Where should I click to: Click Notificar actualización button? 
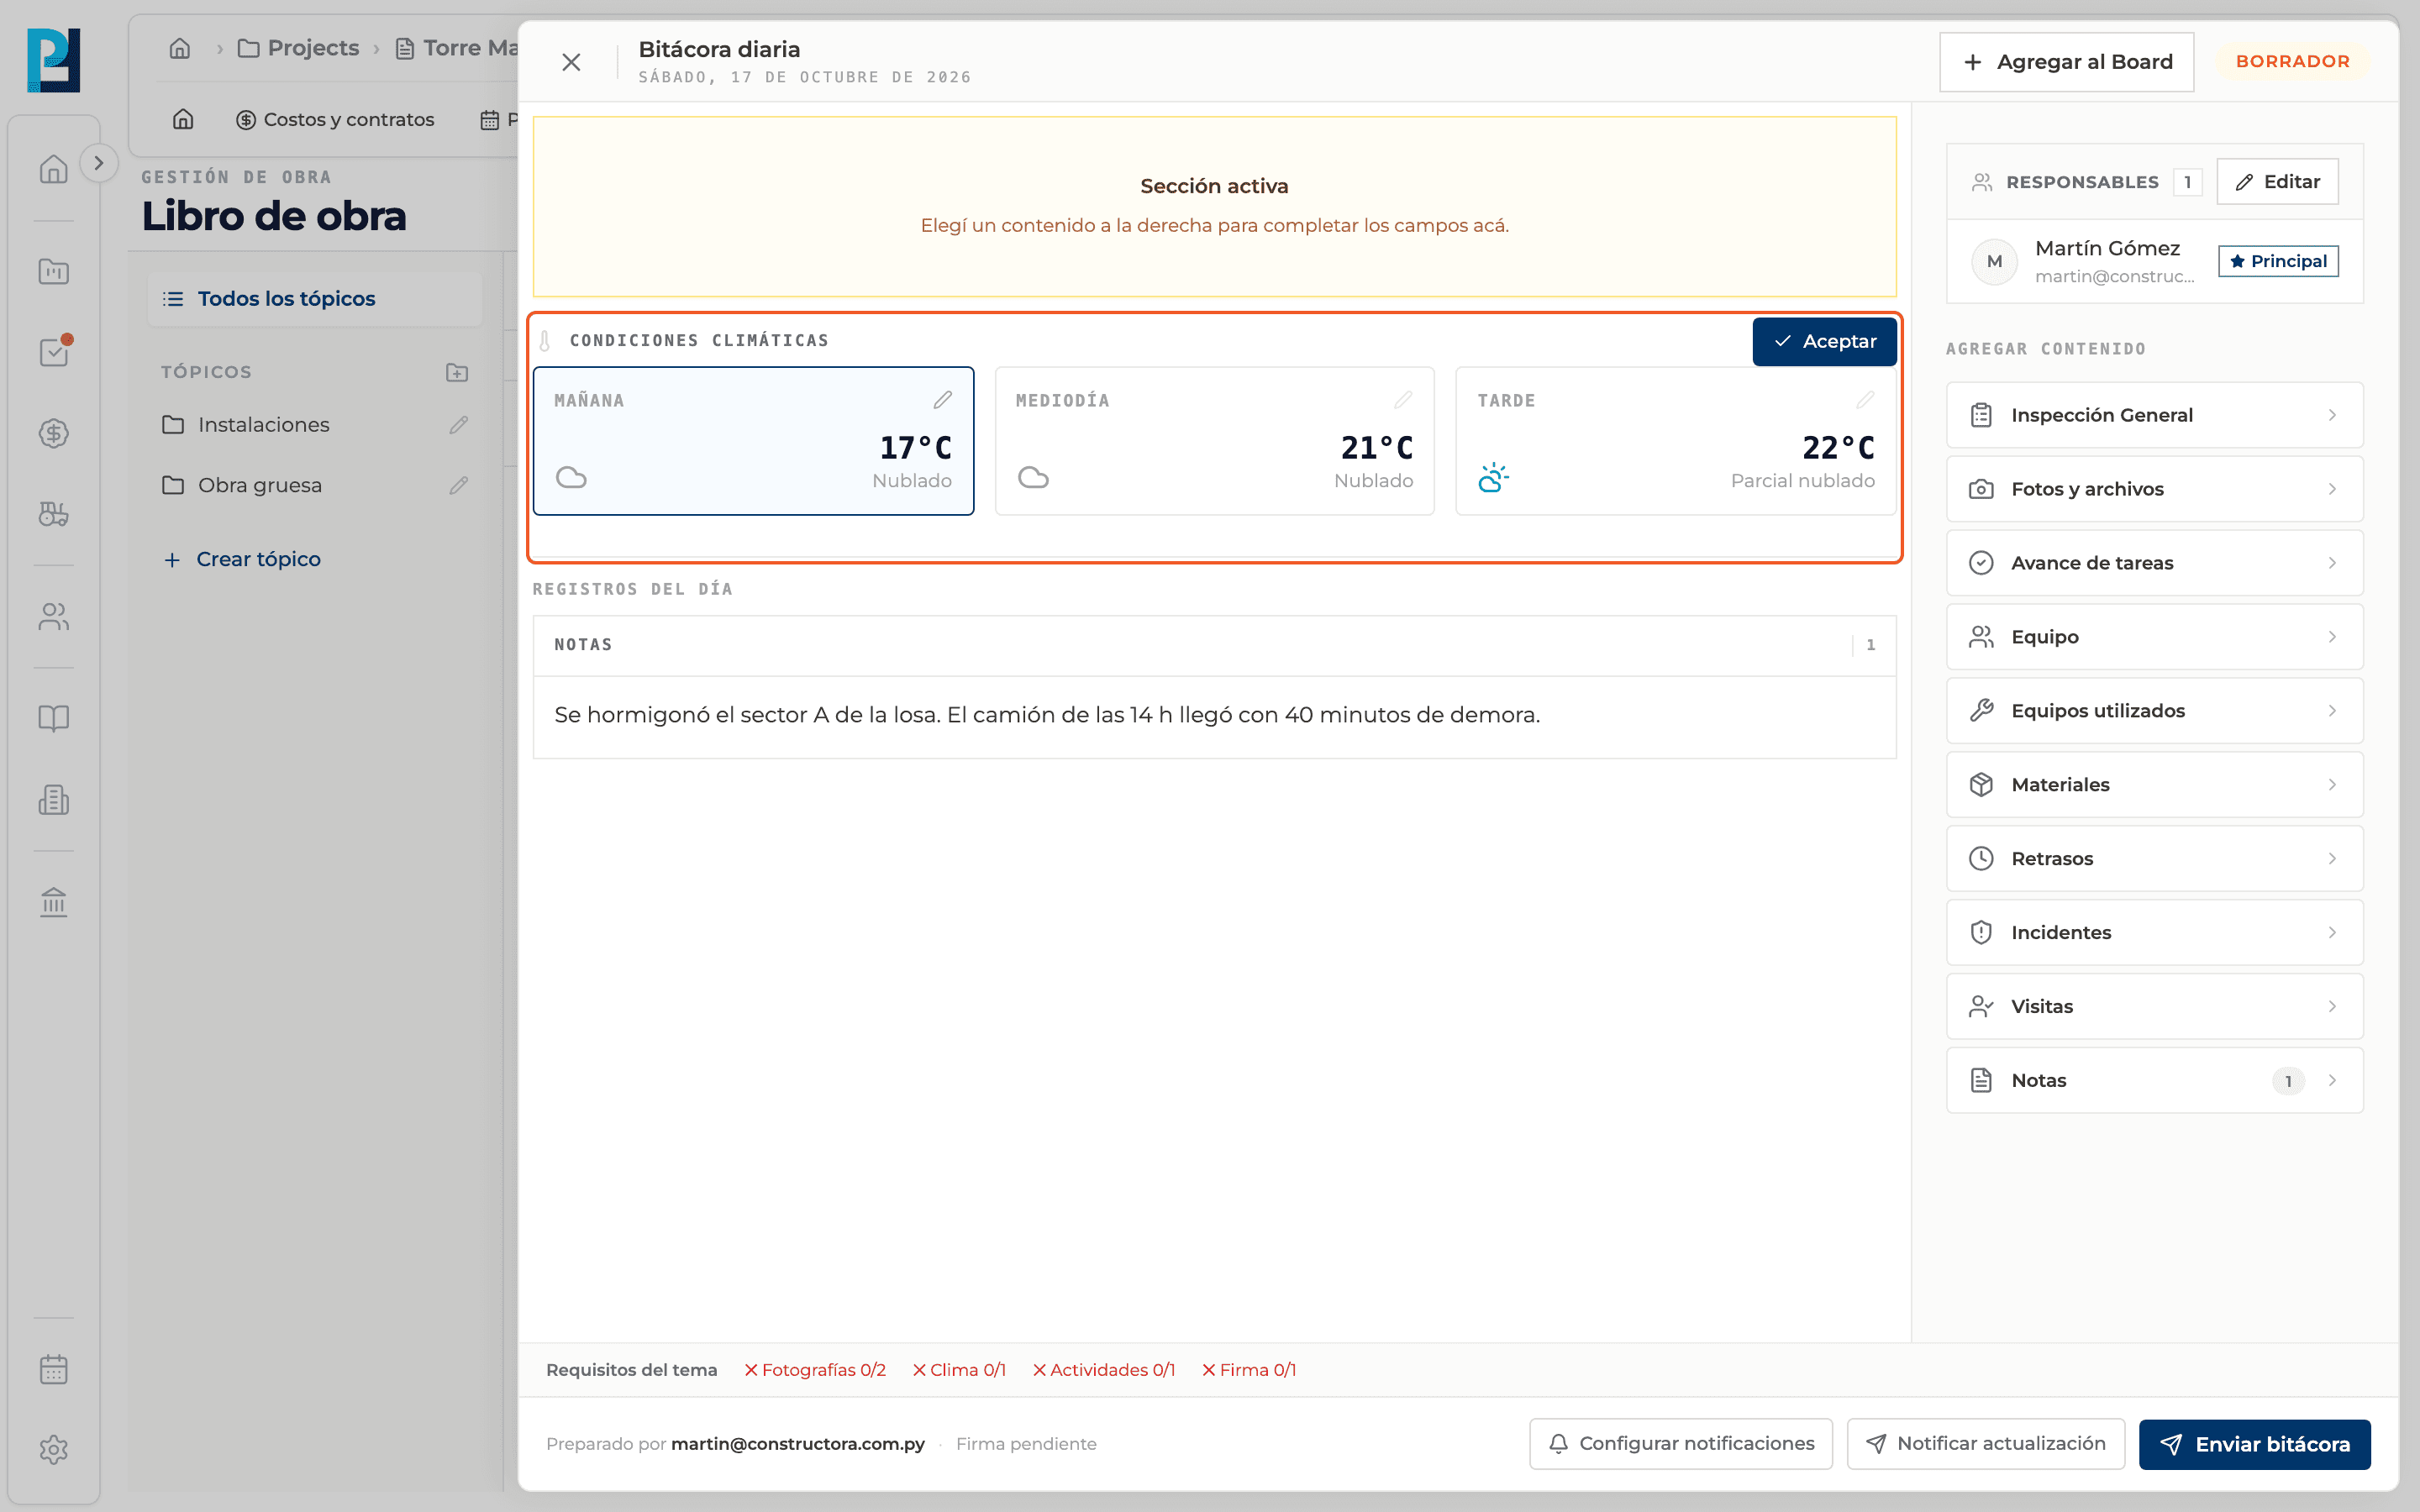tap(1986, 1444)
